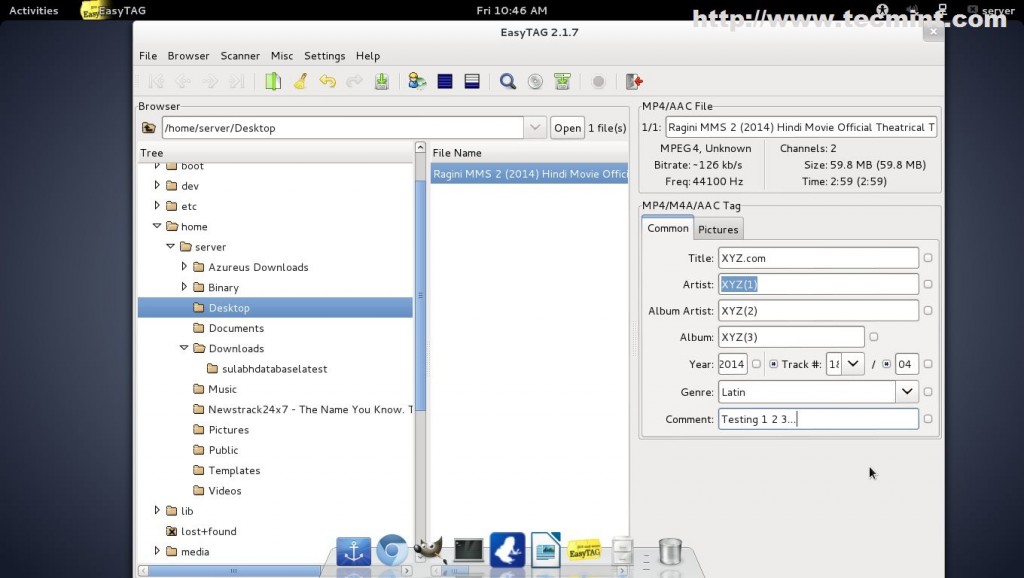Switch to the Pictures tab
This screenshot has width=1024, height=578.
718,229
